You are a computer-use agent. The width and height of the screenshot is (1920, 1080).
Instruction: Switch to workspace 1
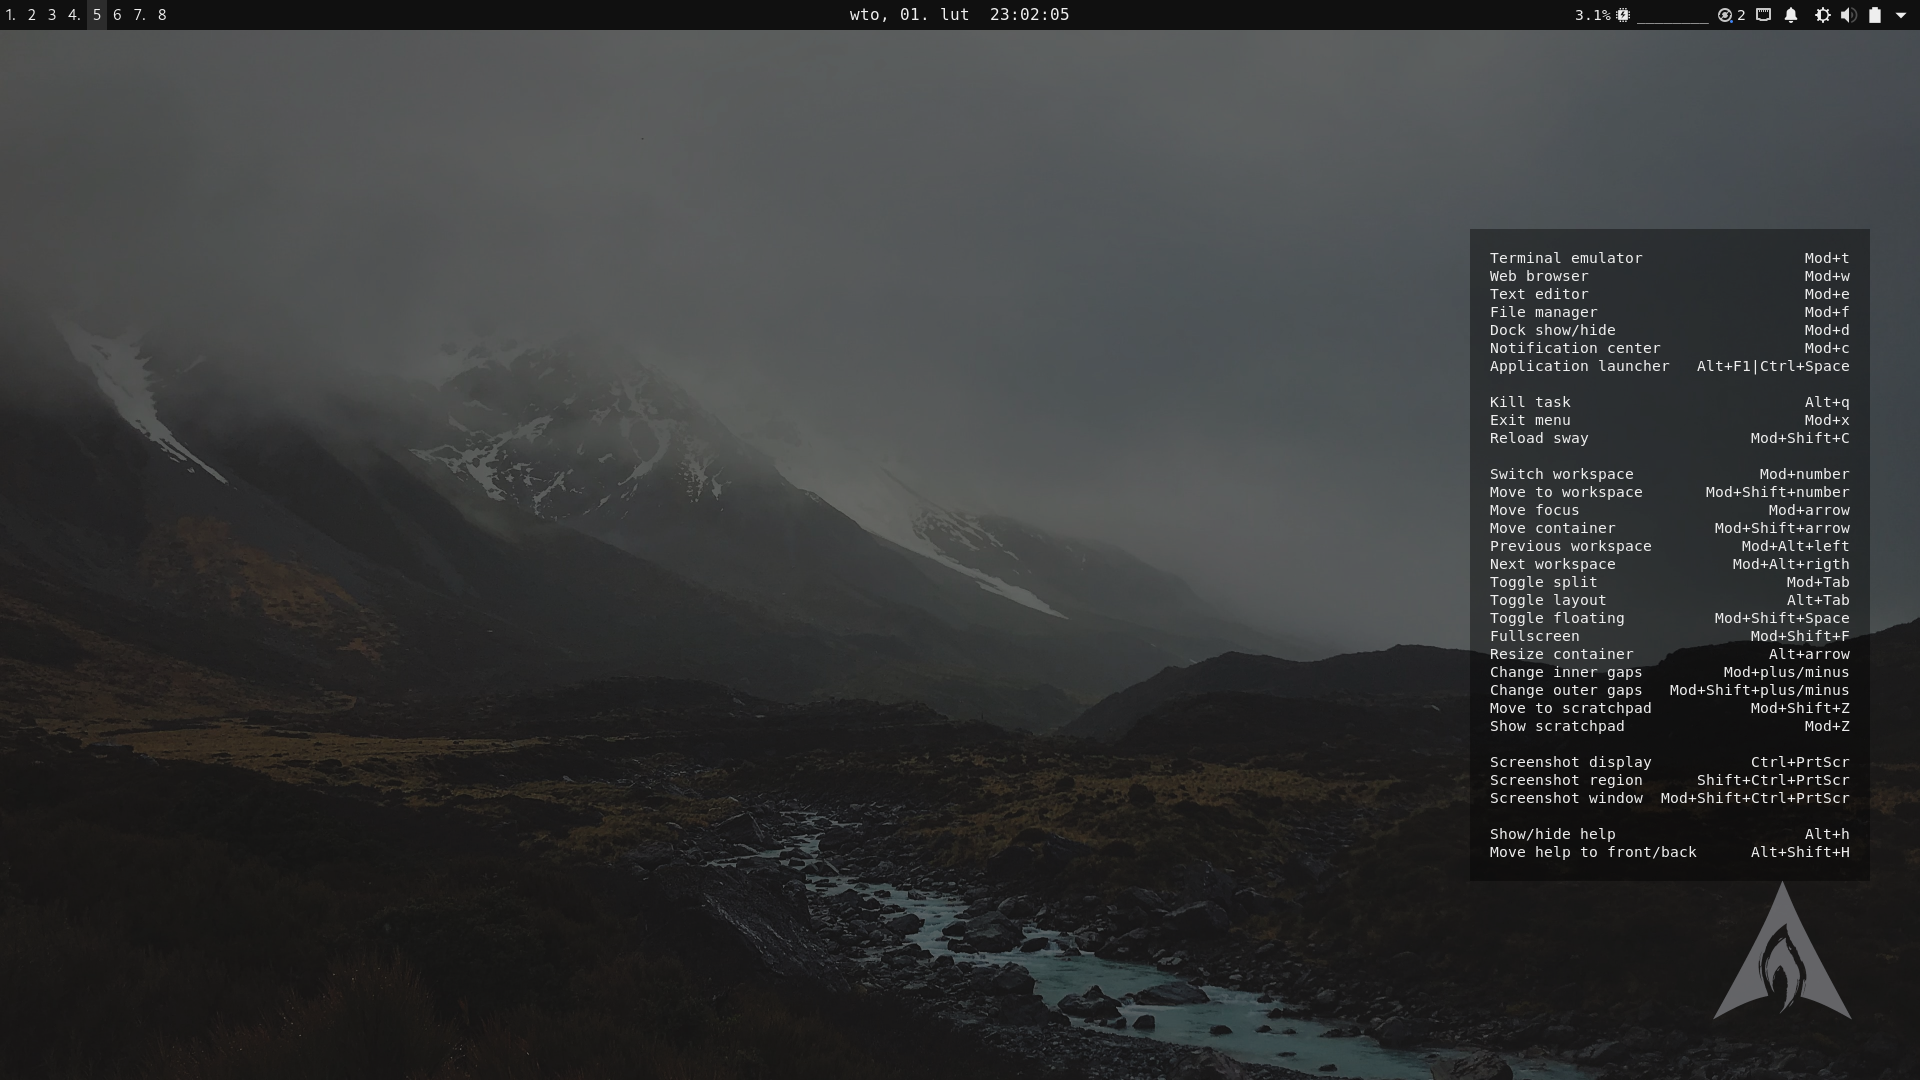(10, 15)
